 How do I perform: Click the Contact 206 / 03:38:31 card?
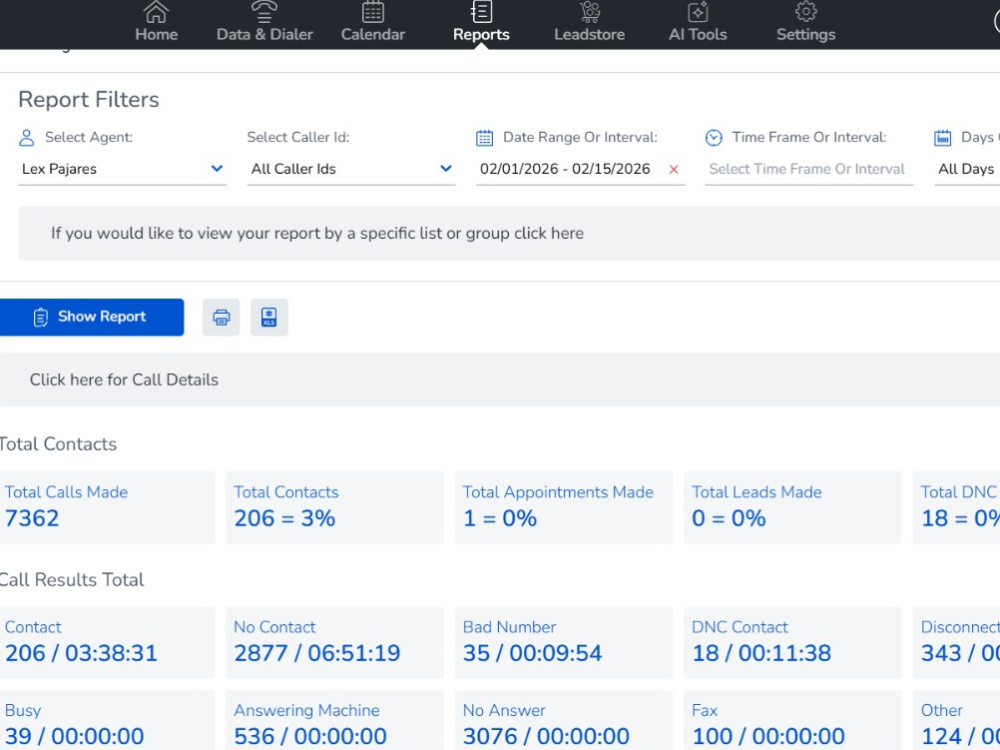[x=107, y=643]
